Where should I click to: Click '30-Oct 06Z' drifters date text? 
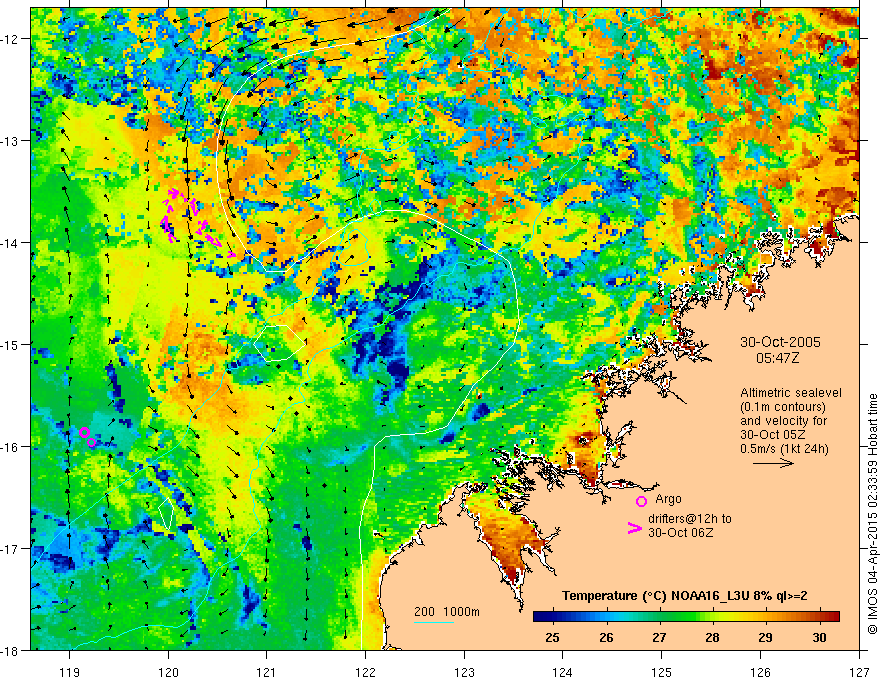[681, 532]
